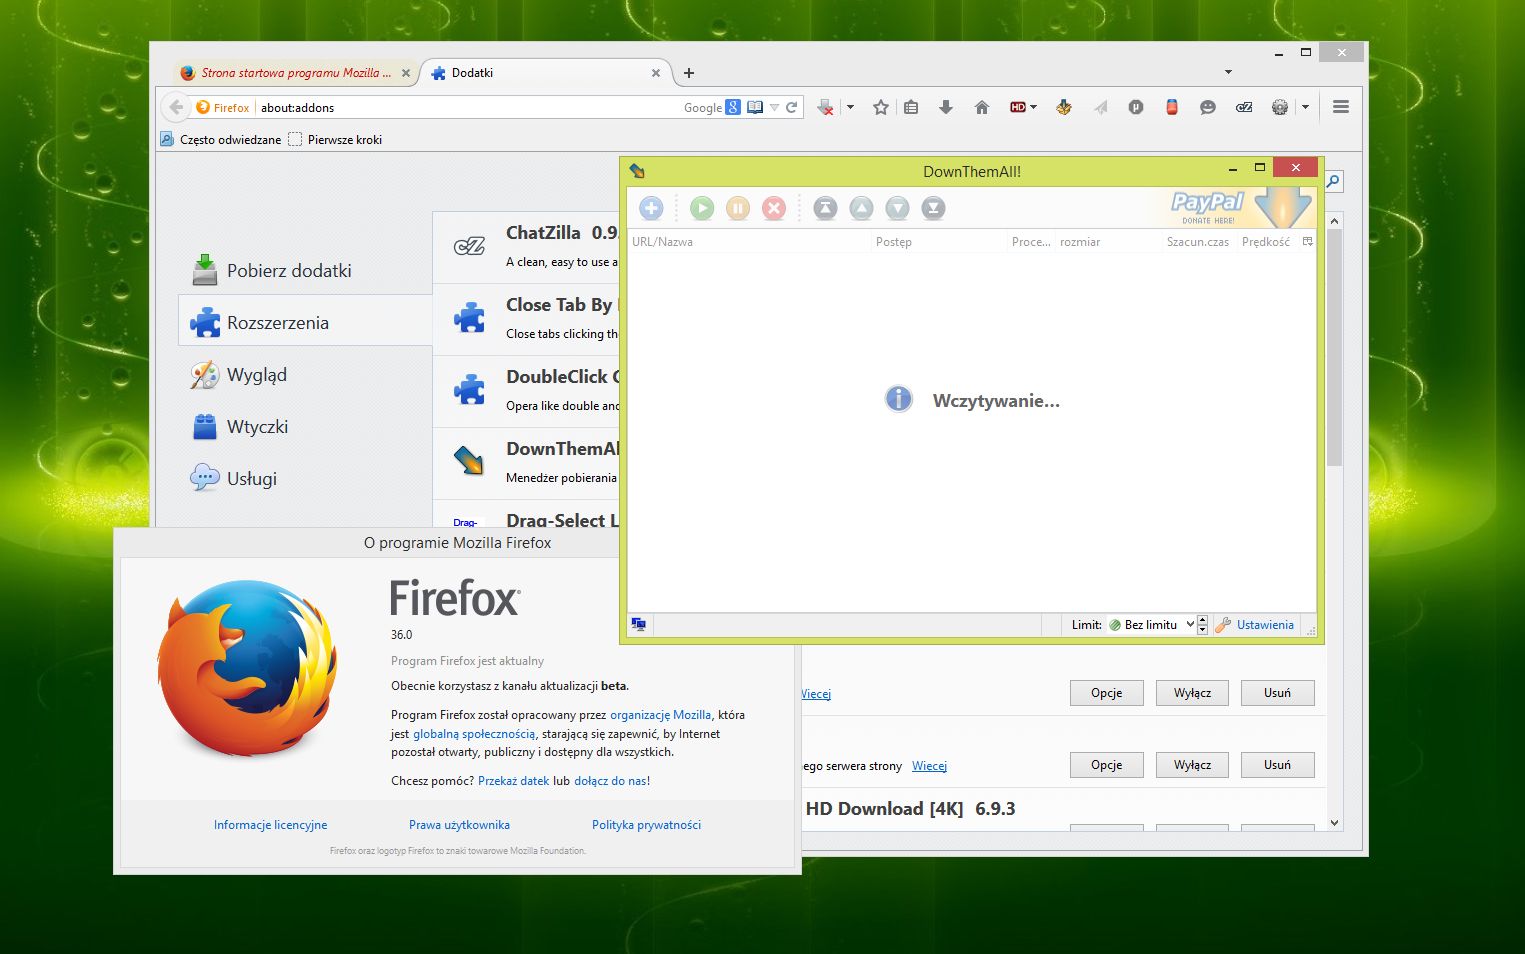The width and height of the screenshot is (1525, 954).
Task: Open the Wygląd category
Action: point(305,374)
